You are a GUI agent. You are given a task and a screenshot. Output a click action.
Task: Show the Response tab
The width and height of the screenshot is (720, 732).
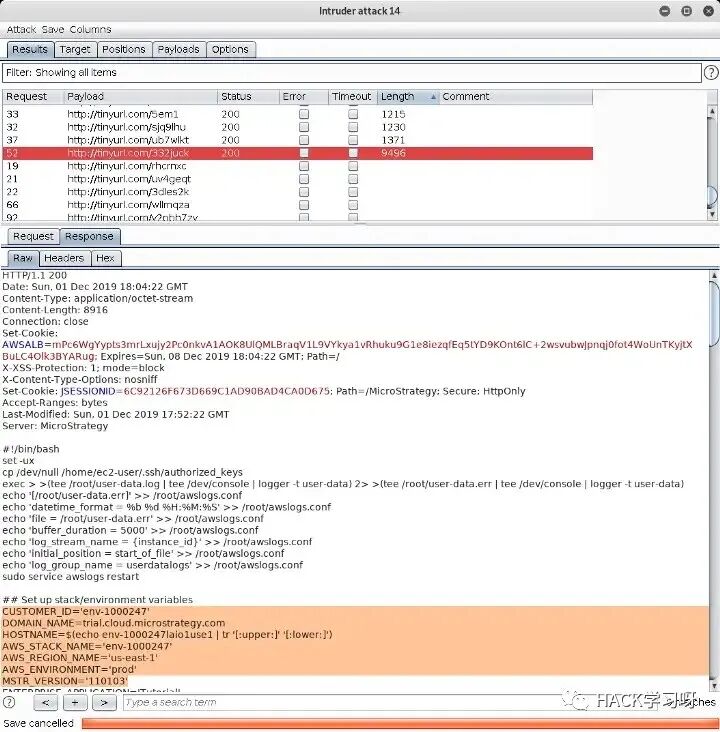(89, 236)
